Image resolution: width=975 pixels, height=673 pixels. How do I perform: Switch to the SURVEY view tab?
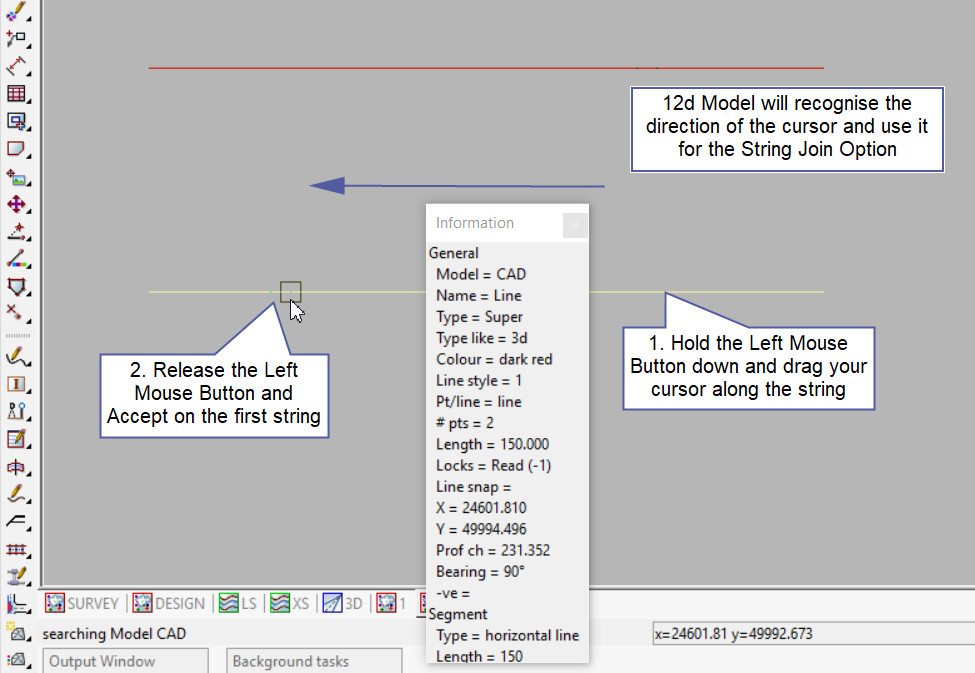[82, 603]
